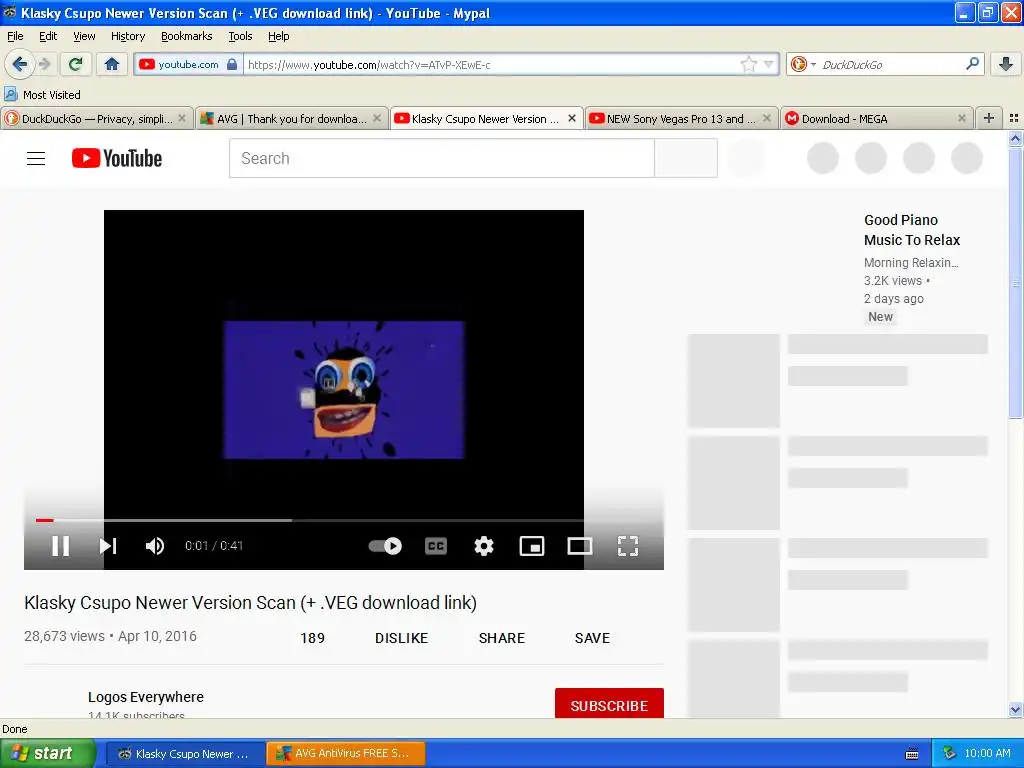Enable miniplayer mode
Screen dimensions: 1024x768
click(x=532, y=546)
